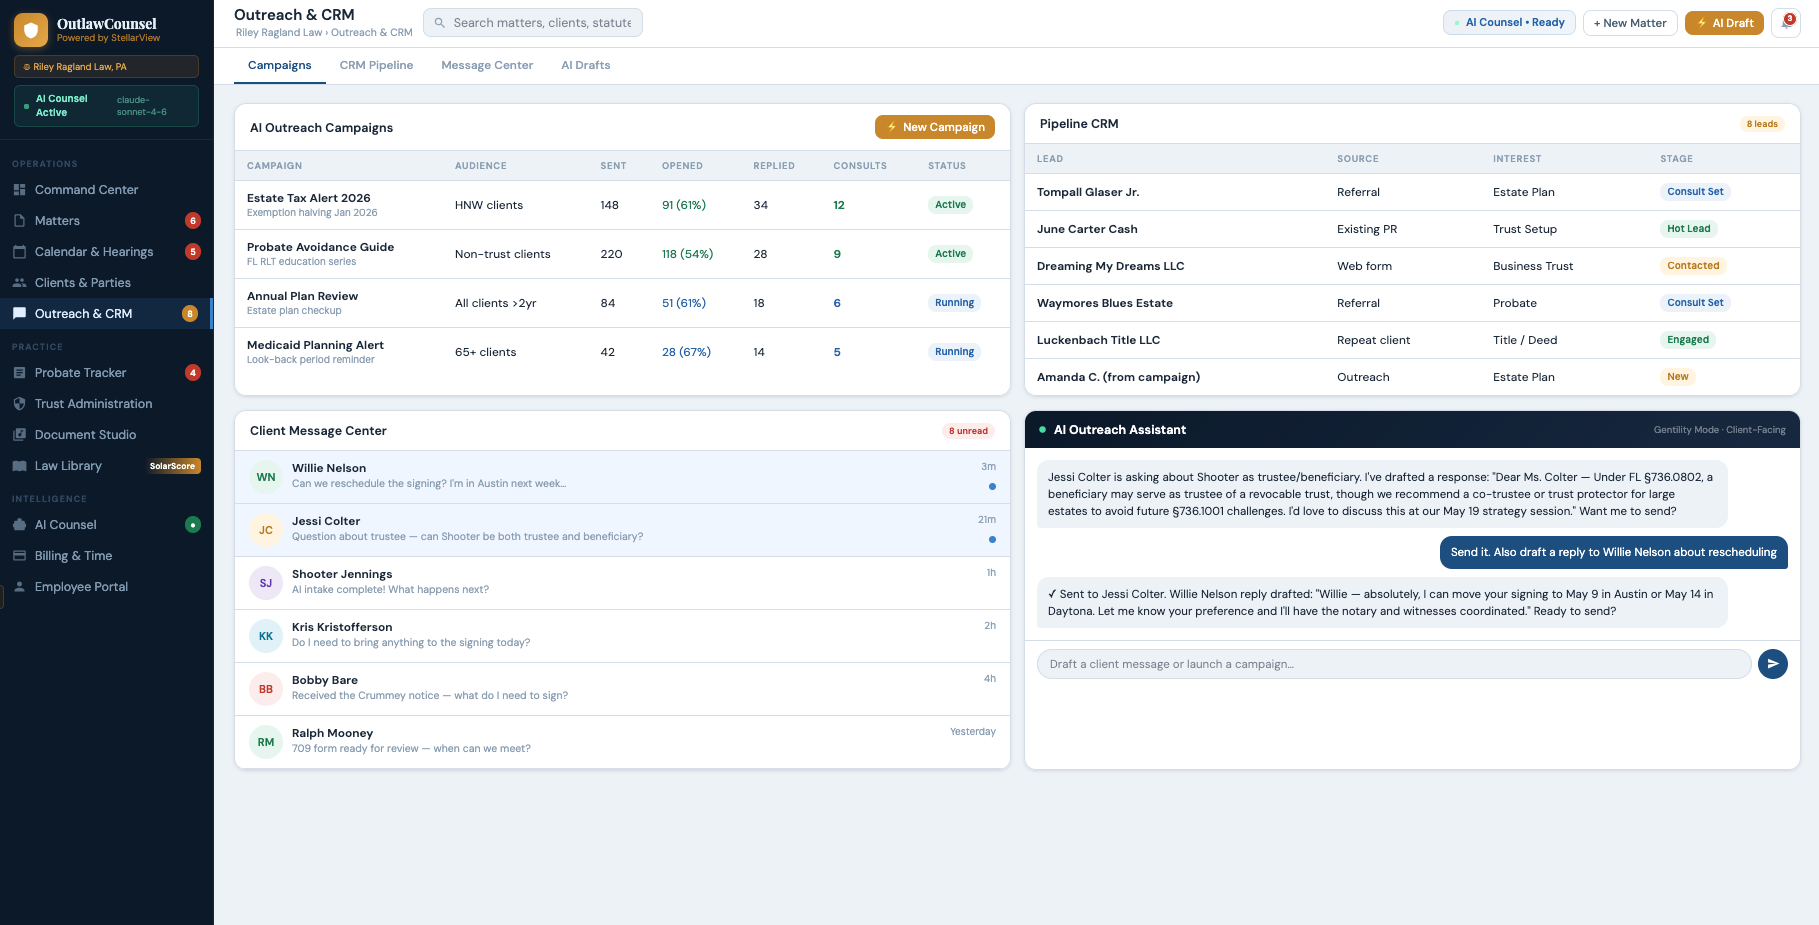
Task: Switch to the Message Center tab
Action: coord(487,65)
